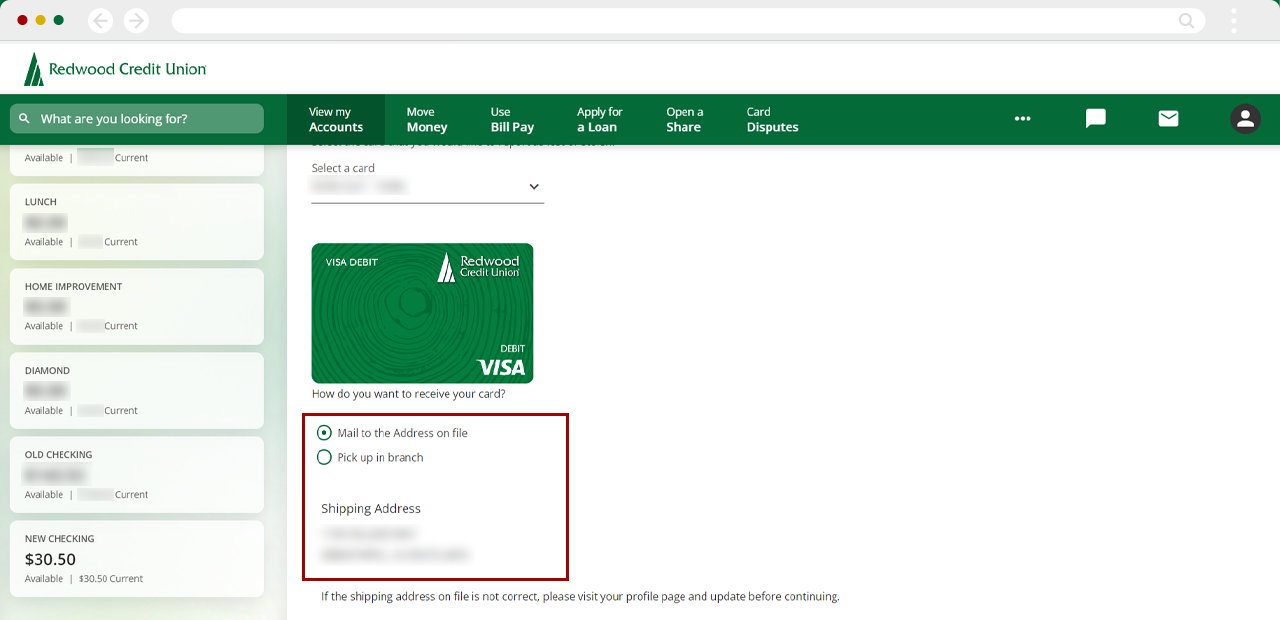Open the View my Accounts menu
This screenshot has width=1280, height=620.
[x=336, y=120]
